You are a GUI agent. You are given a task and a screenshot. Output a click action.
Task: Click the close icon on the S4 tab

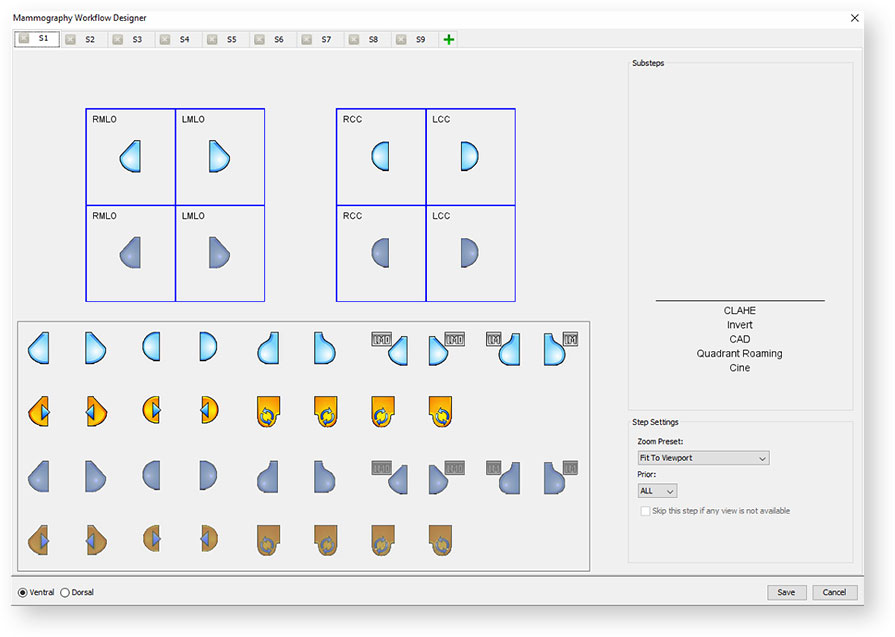[165, 39]
